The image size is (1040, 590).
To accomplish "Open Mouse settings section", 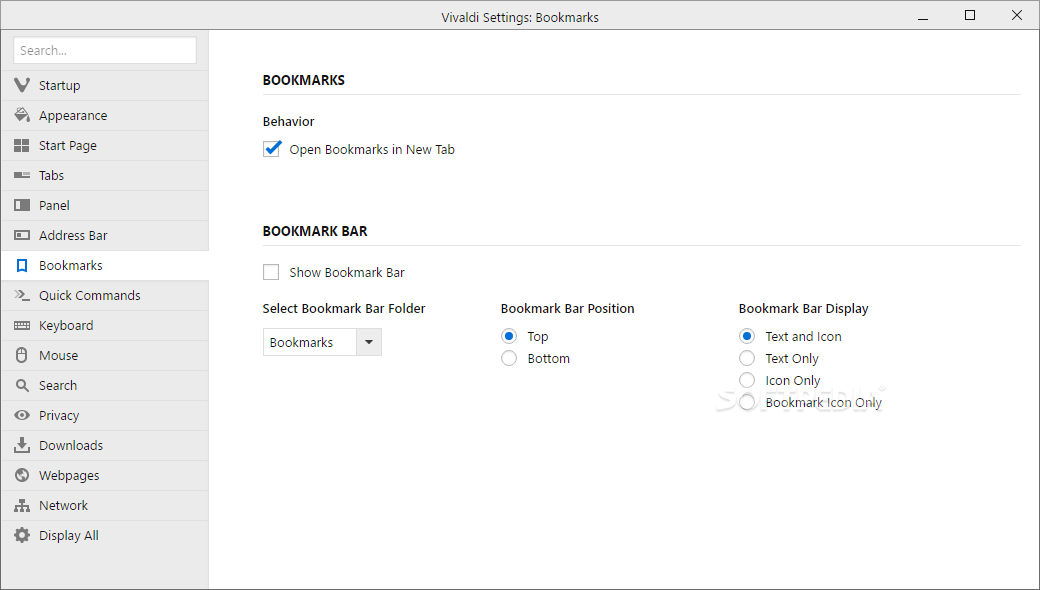I will pos(105,355).
